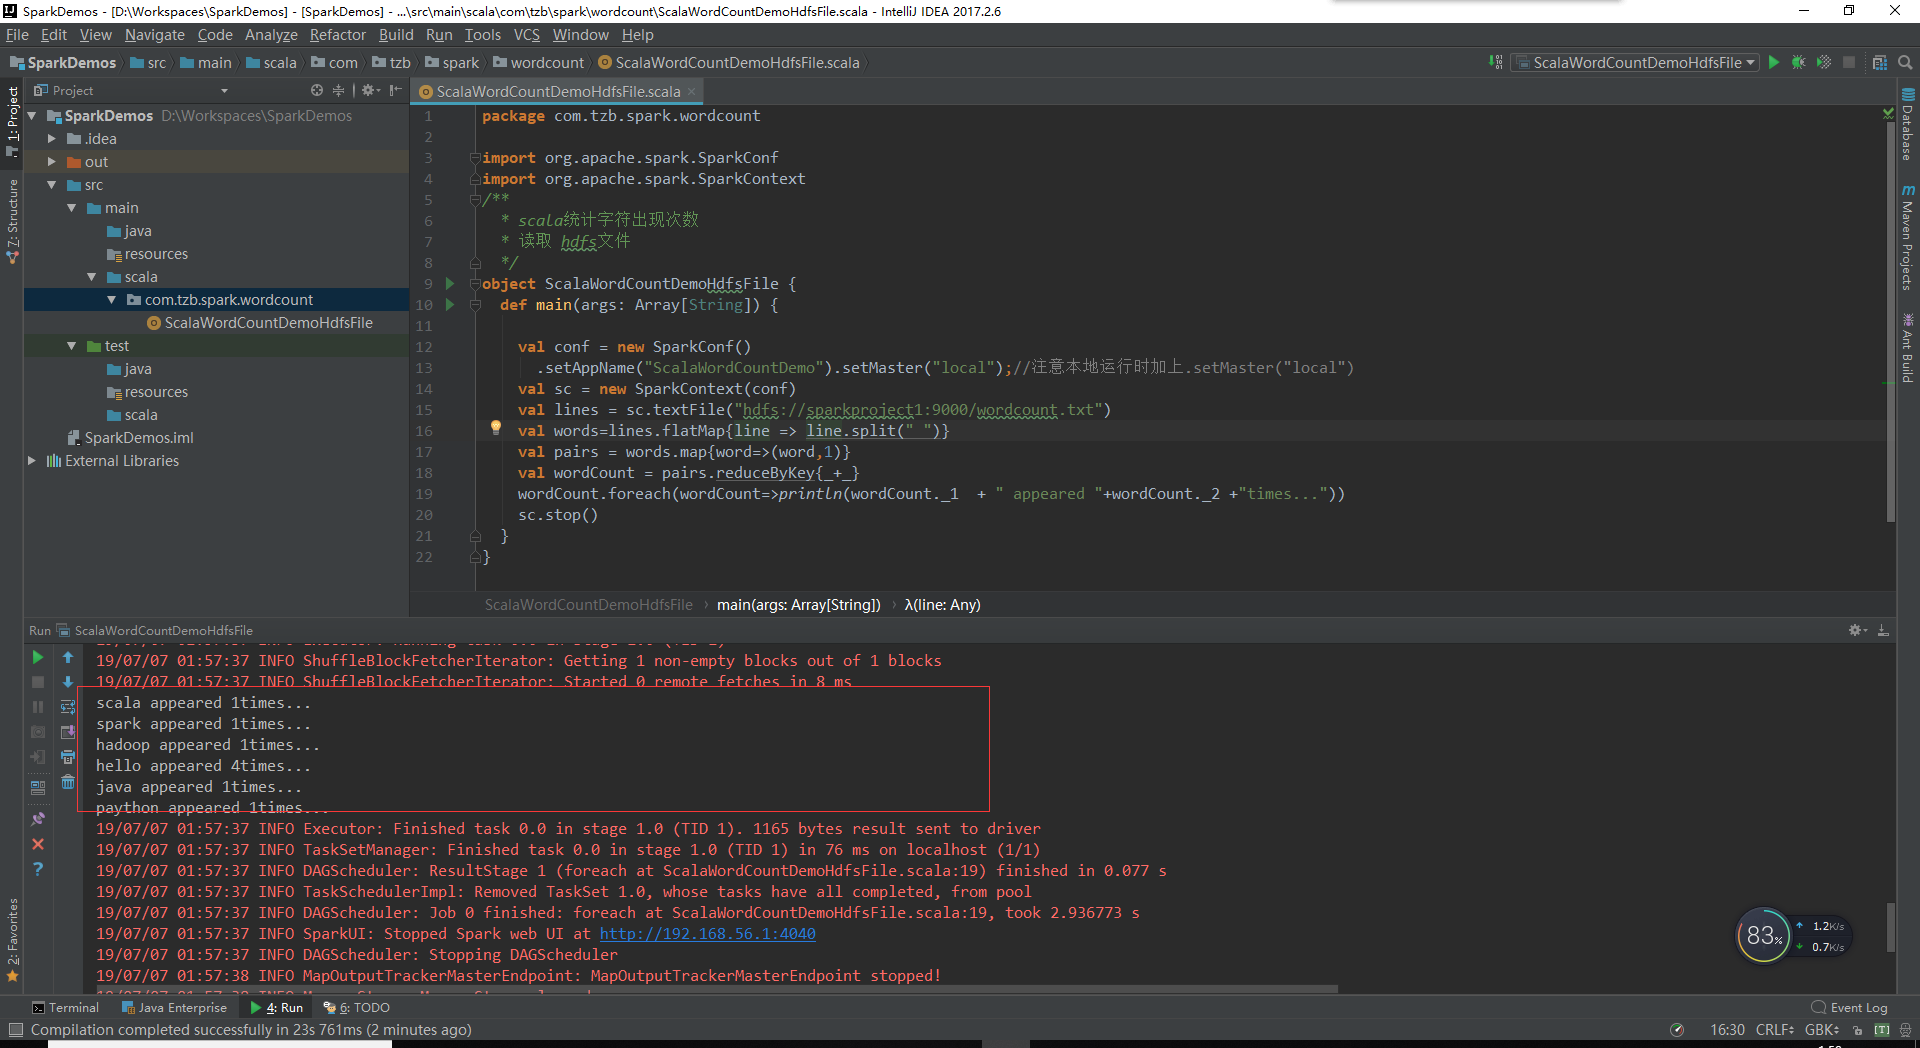Screen dimensions: 1920x1048
Task: Open Search Everywhere with the magnifier icon
Action: tap(1905, 62)
